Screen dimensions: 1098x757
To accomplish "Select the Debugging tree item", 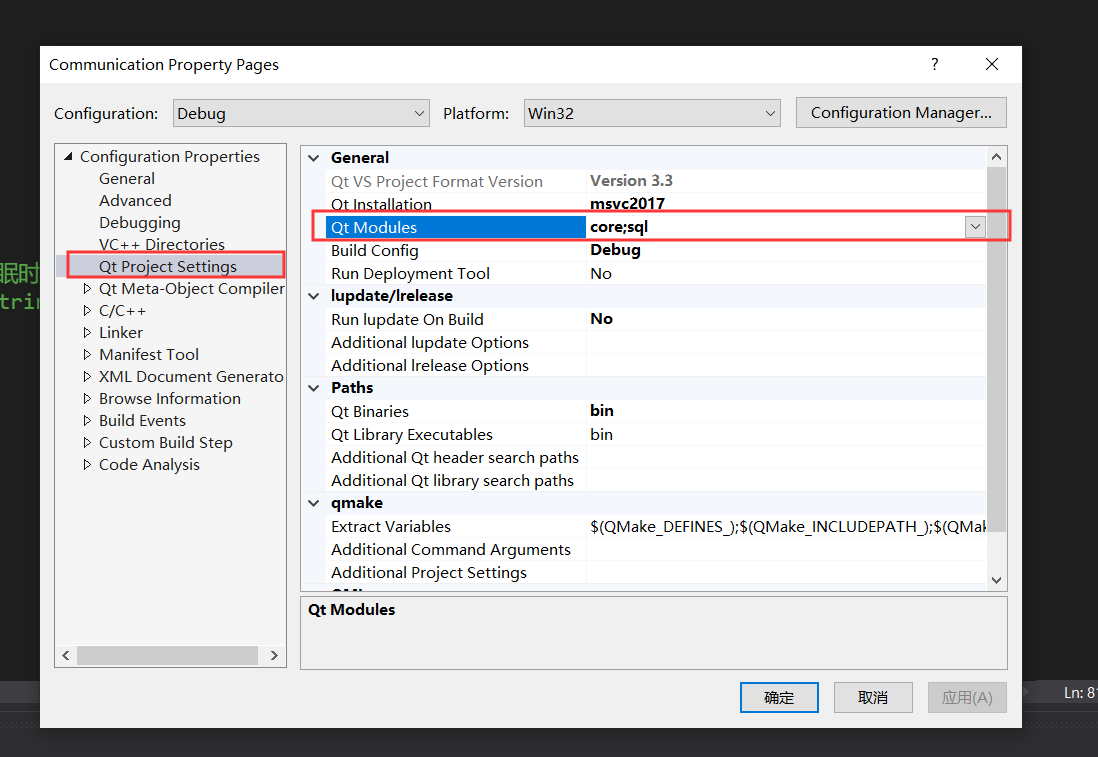I will (x=139, y=223).
